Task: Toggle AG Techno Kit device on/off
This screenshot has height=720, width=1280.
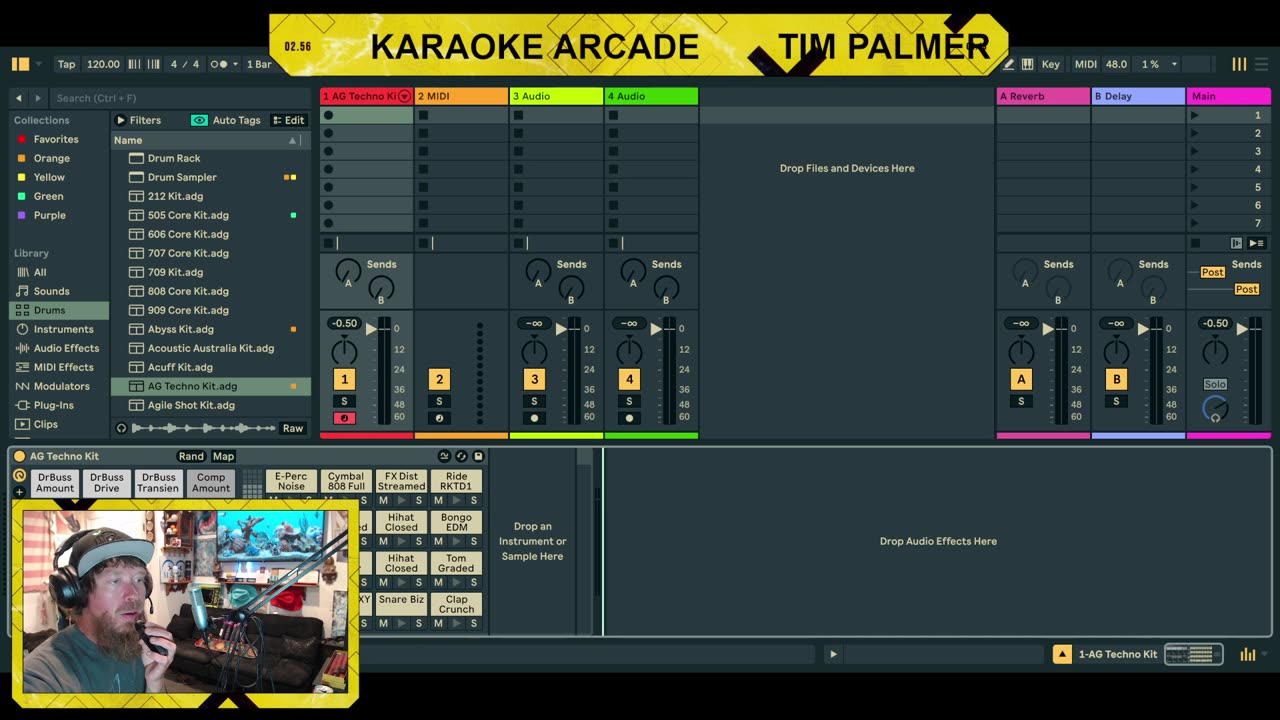Action: pos(19,456)
